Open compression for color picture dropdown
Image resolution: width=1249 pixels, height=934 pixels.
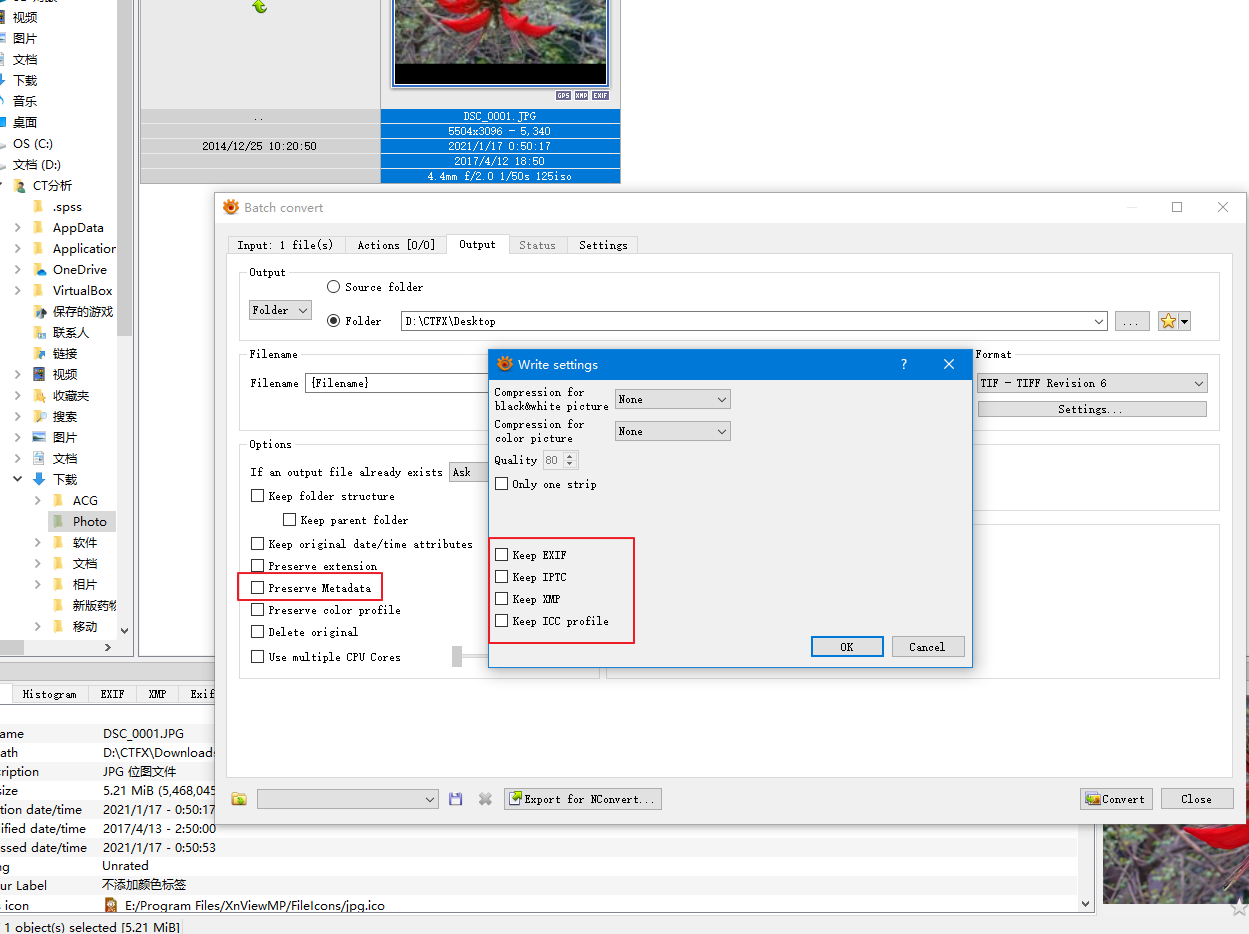[672, 431]
